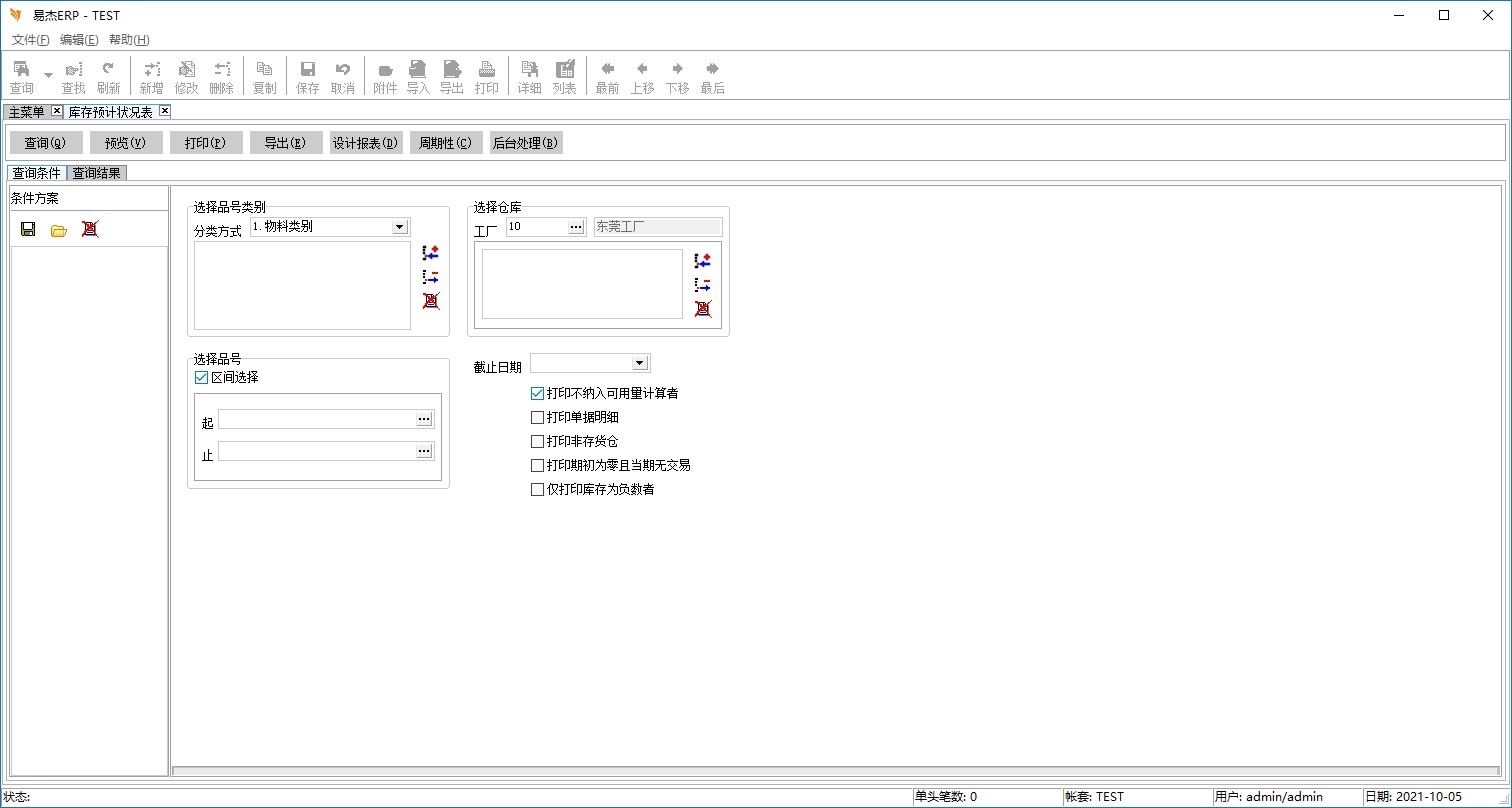This screenshot has height=808, width=1512.
Task: Click the horizontal scrollbar at panel bottom
Action: click(x=836, y=771)
